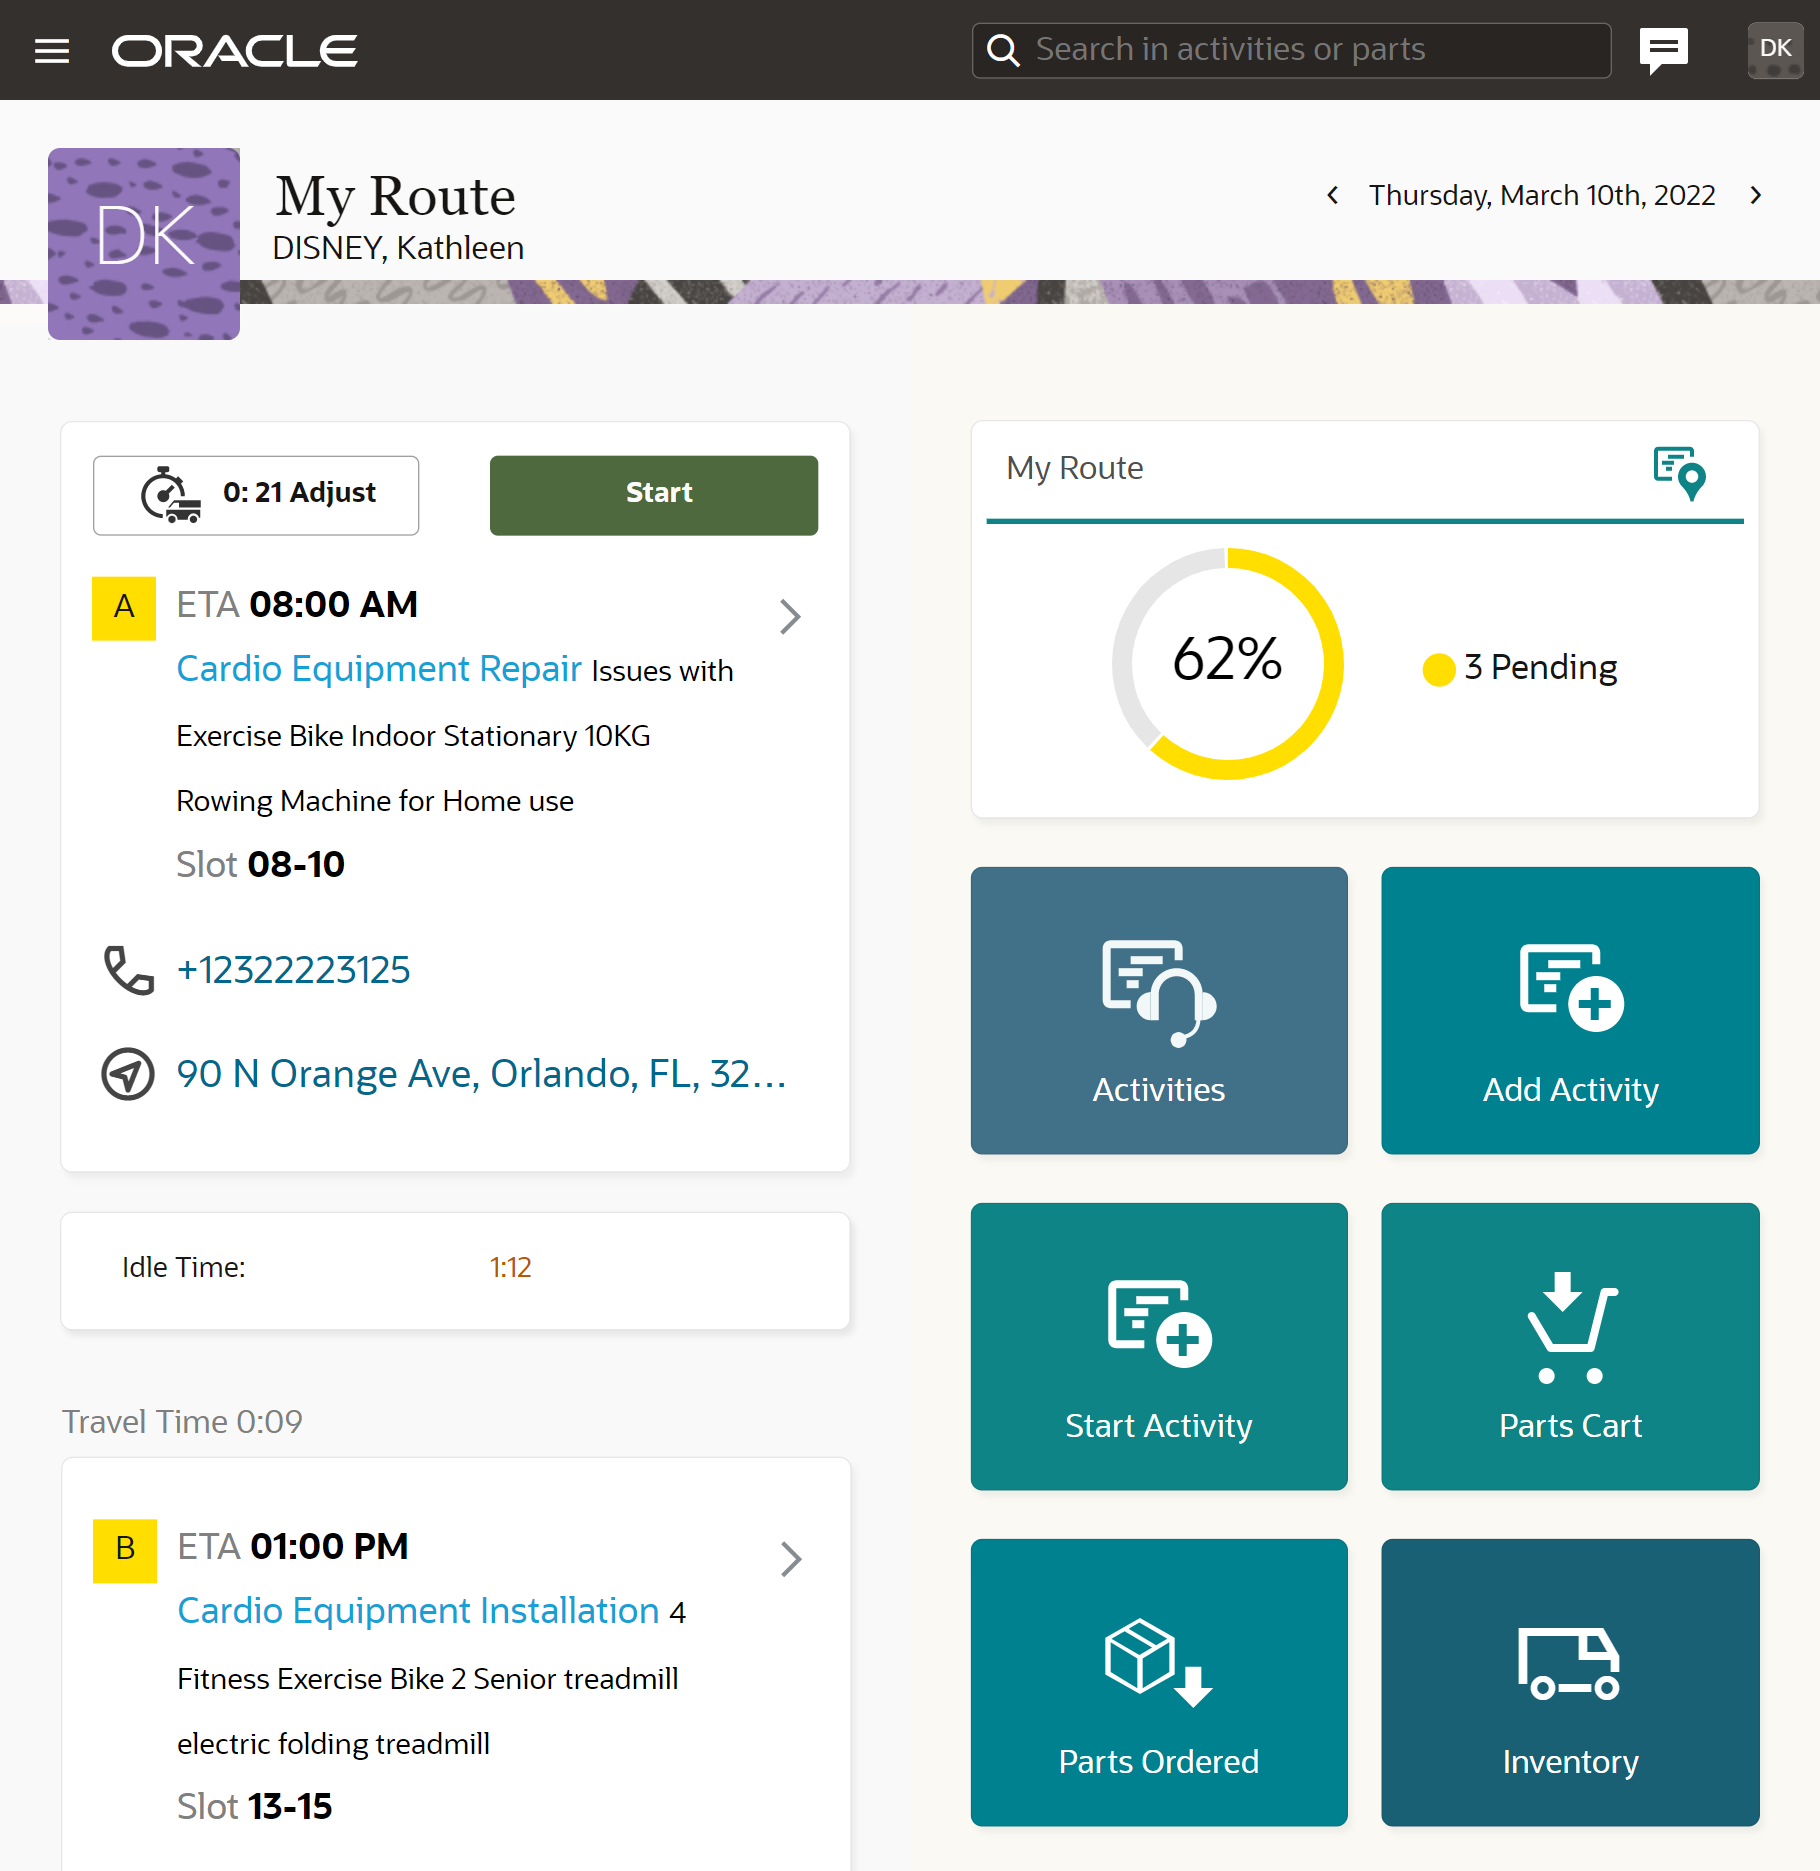Viewport: 1820px width, 1871px height.
Task: Open the DK user avatar menu
Action: tap(1776, 49)
